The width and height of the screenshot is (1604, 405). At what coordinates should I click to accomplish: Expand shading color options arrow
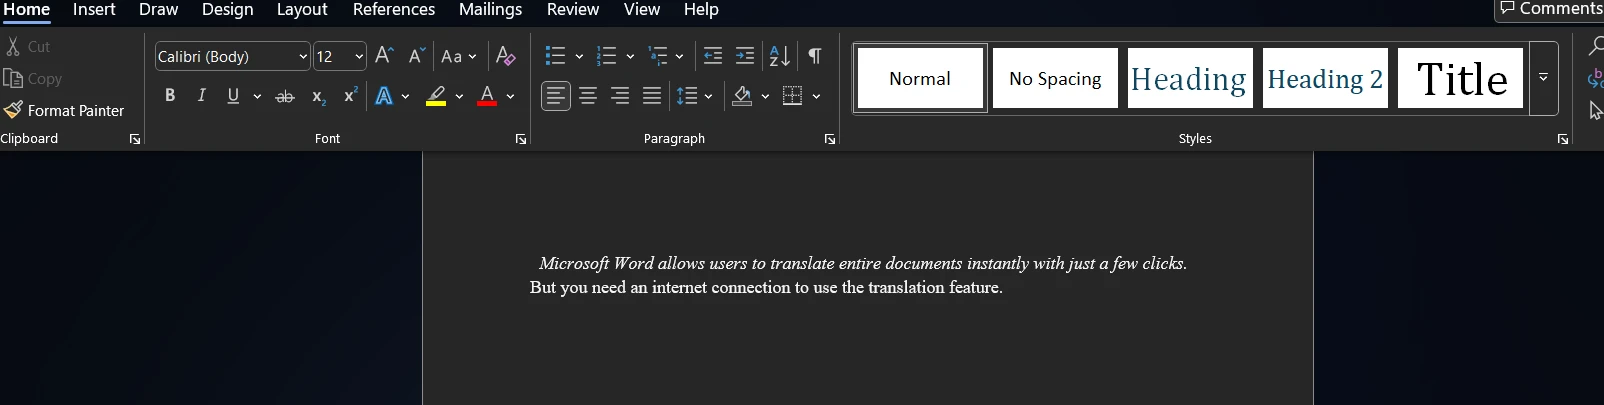(765, 97)
